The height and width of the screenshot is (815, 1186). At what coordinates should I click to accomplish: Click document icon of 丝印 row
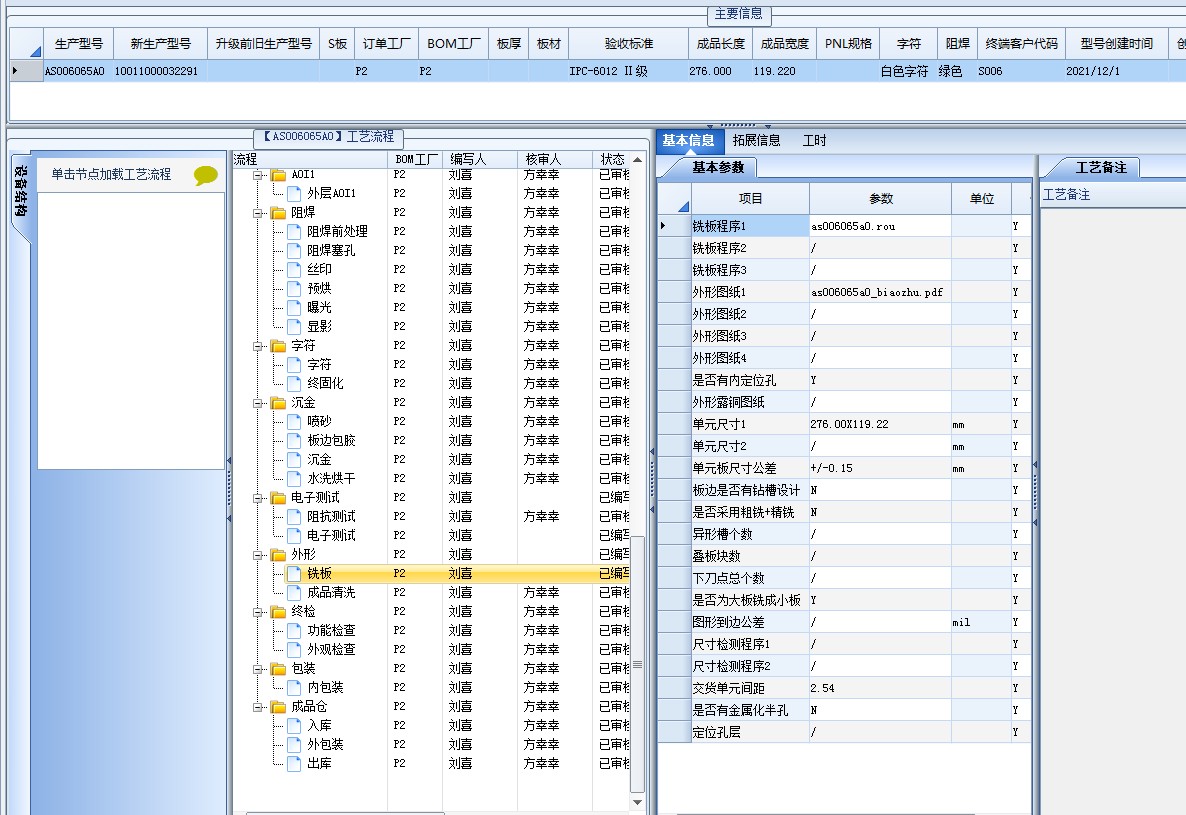pos(295,269)
